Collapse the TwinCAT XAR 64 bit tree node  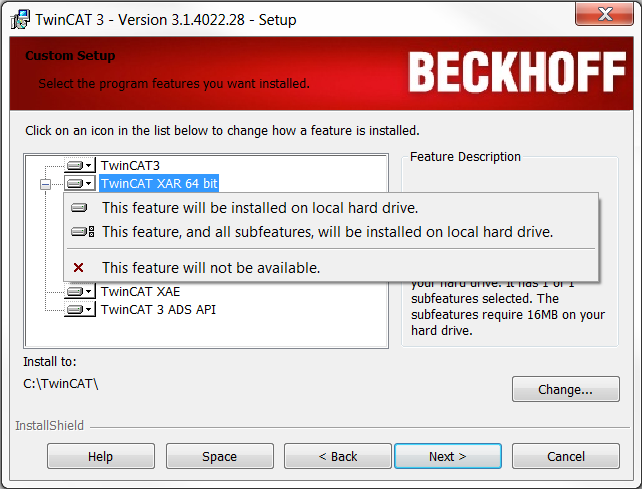[x=45, y=184]
